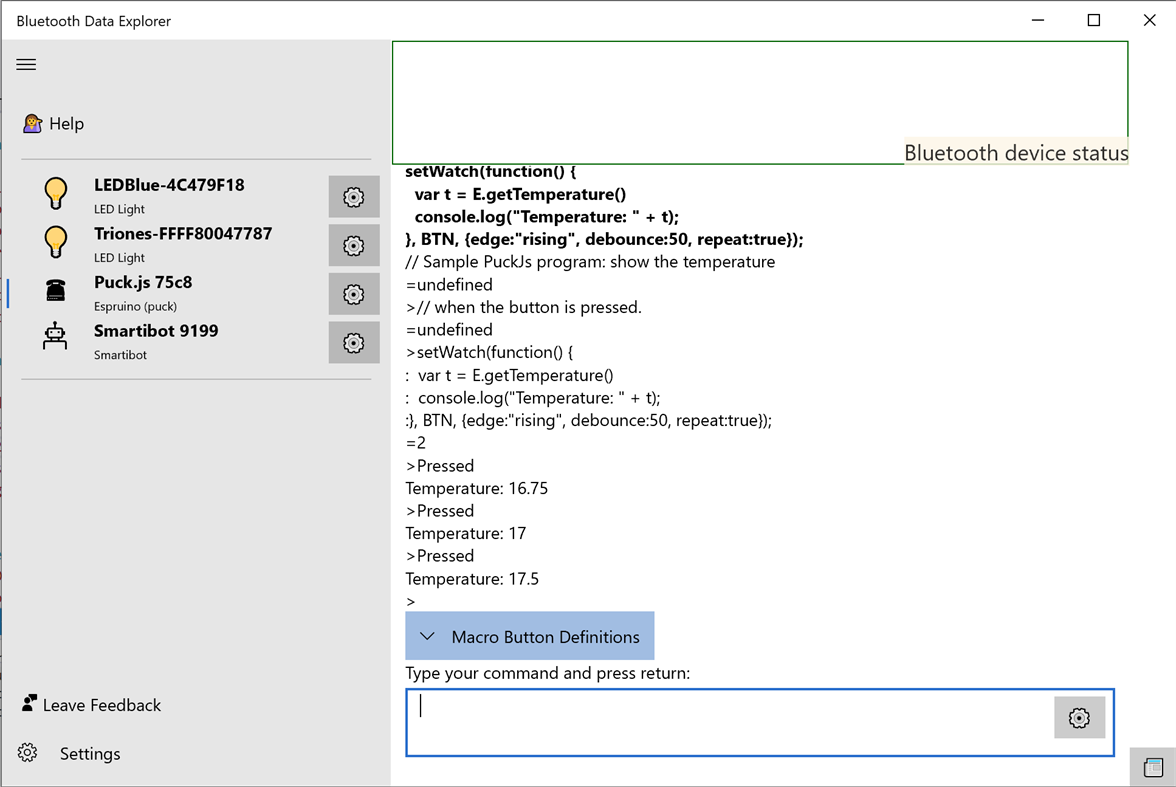
Task: Click the Leave Feedback link
Action: coord(101,705)
